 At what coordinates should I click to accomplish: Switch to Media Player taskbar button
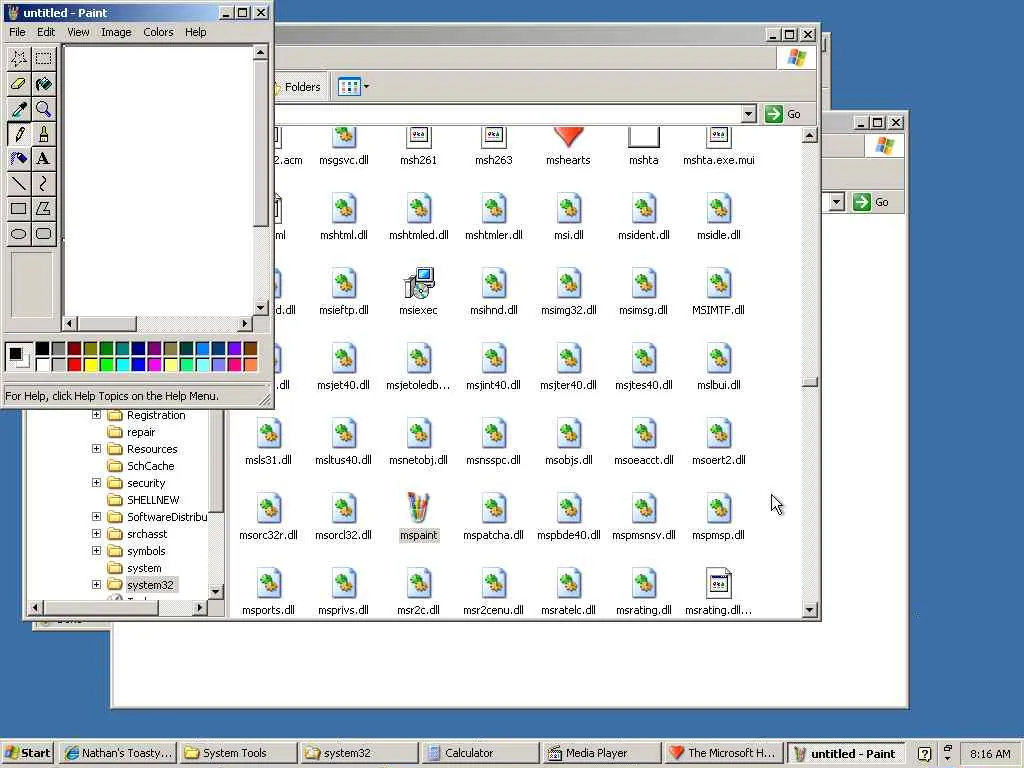pos(600,753)
